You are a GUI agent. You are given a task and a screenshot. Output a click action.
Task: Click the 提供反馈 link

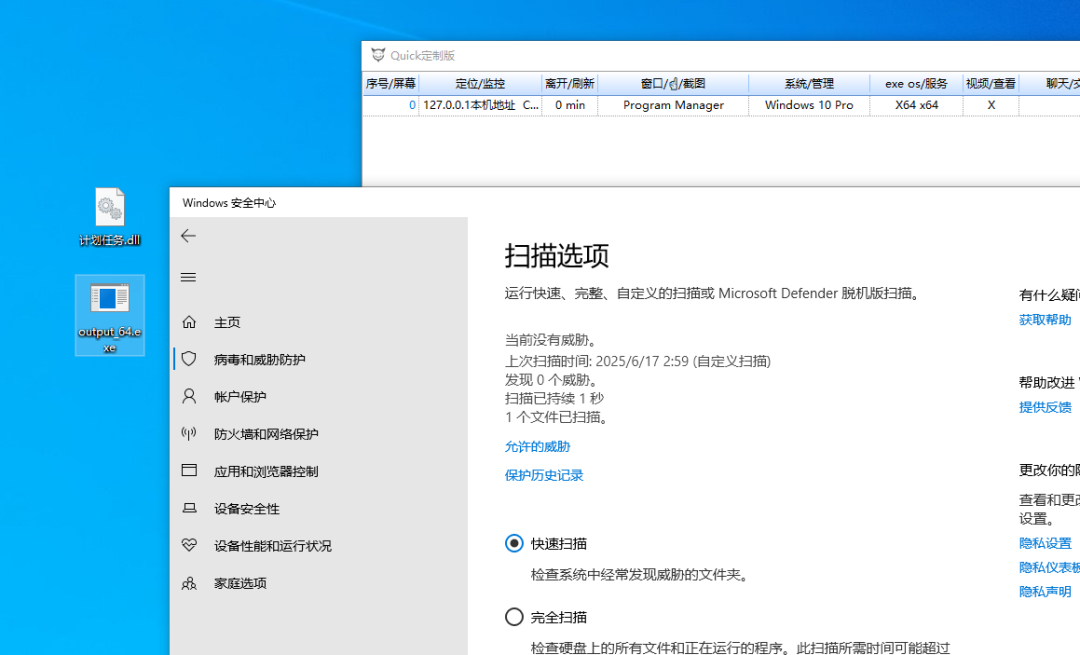1045,407
